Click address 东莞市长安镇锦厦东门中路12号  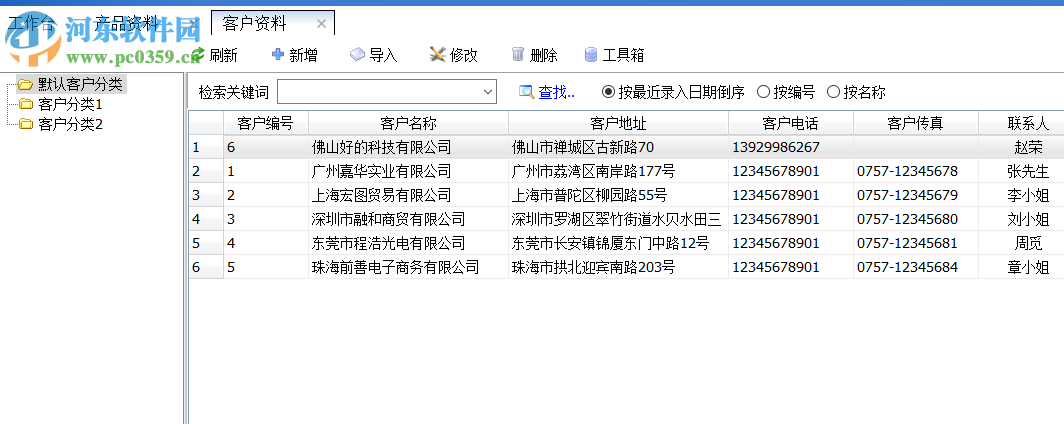(610, 243)
